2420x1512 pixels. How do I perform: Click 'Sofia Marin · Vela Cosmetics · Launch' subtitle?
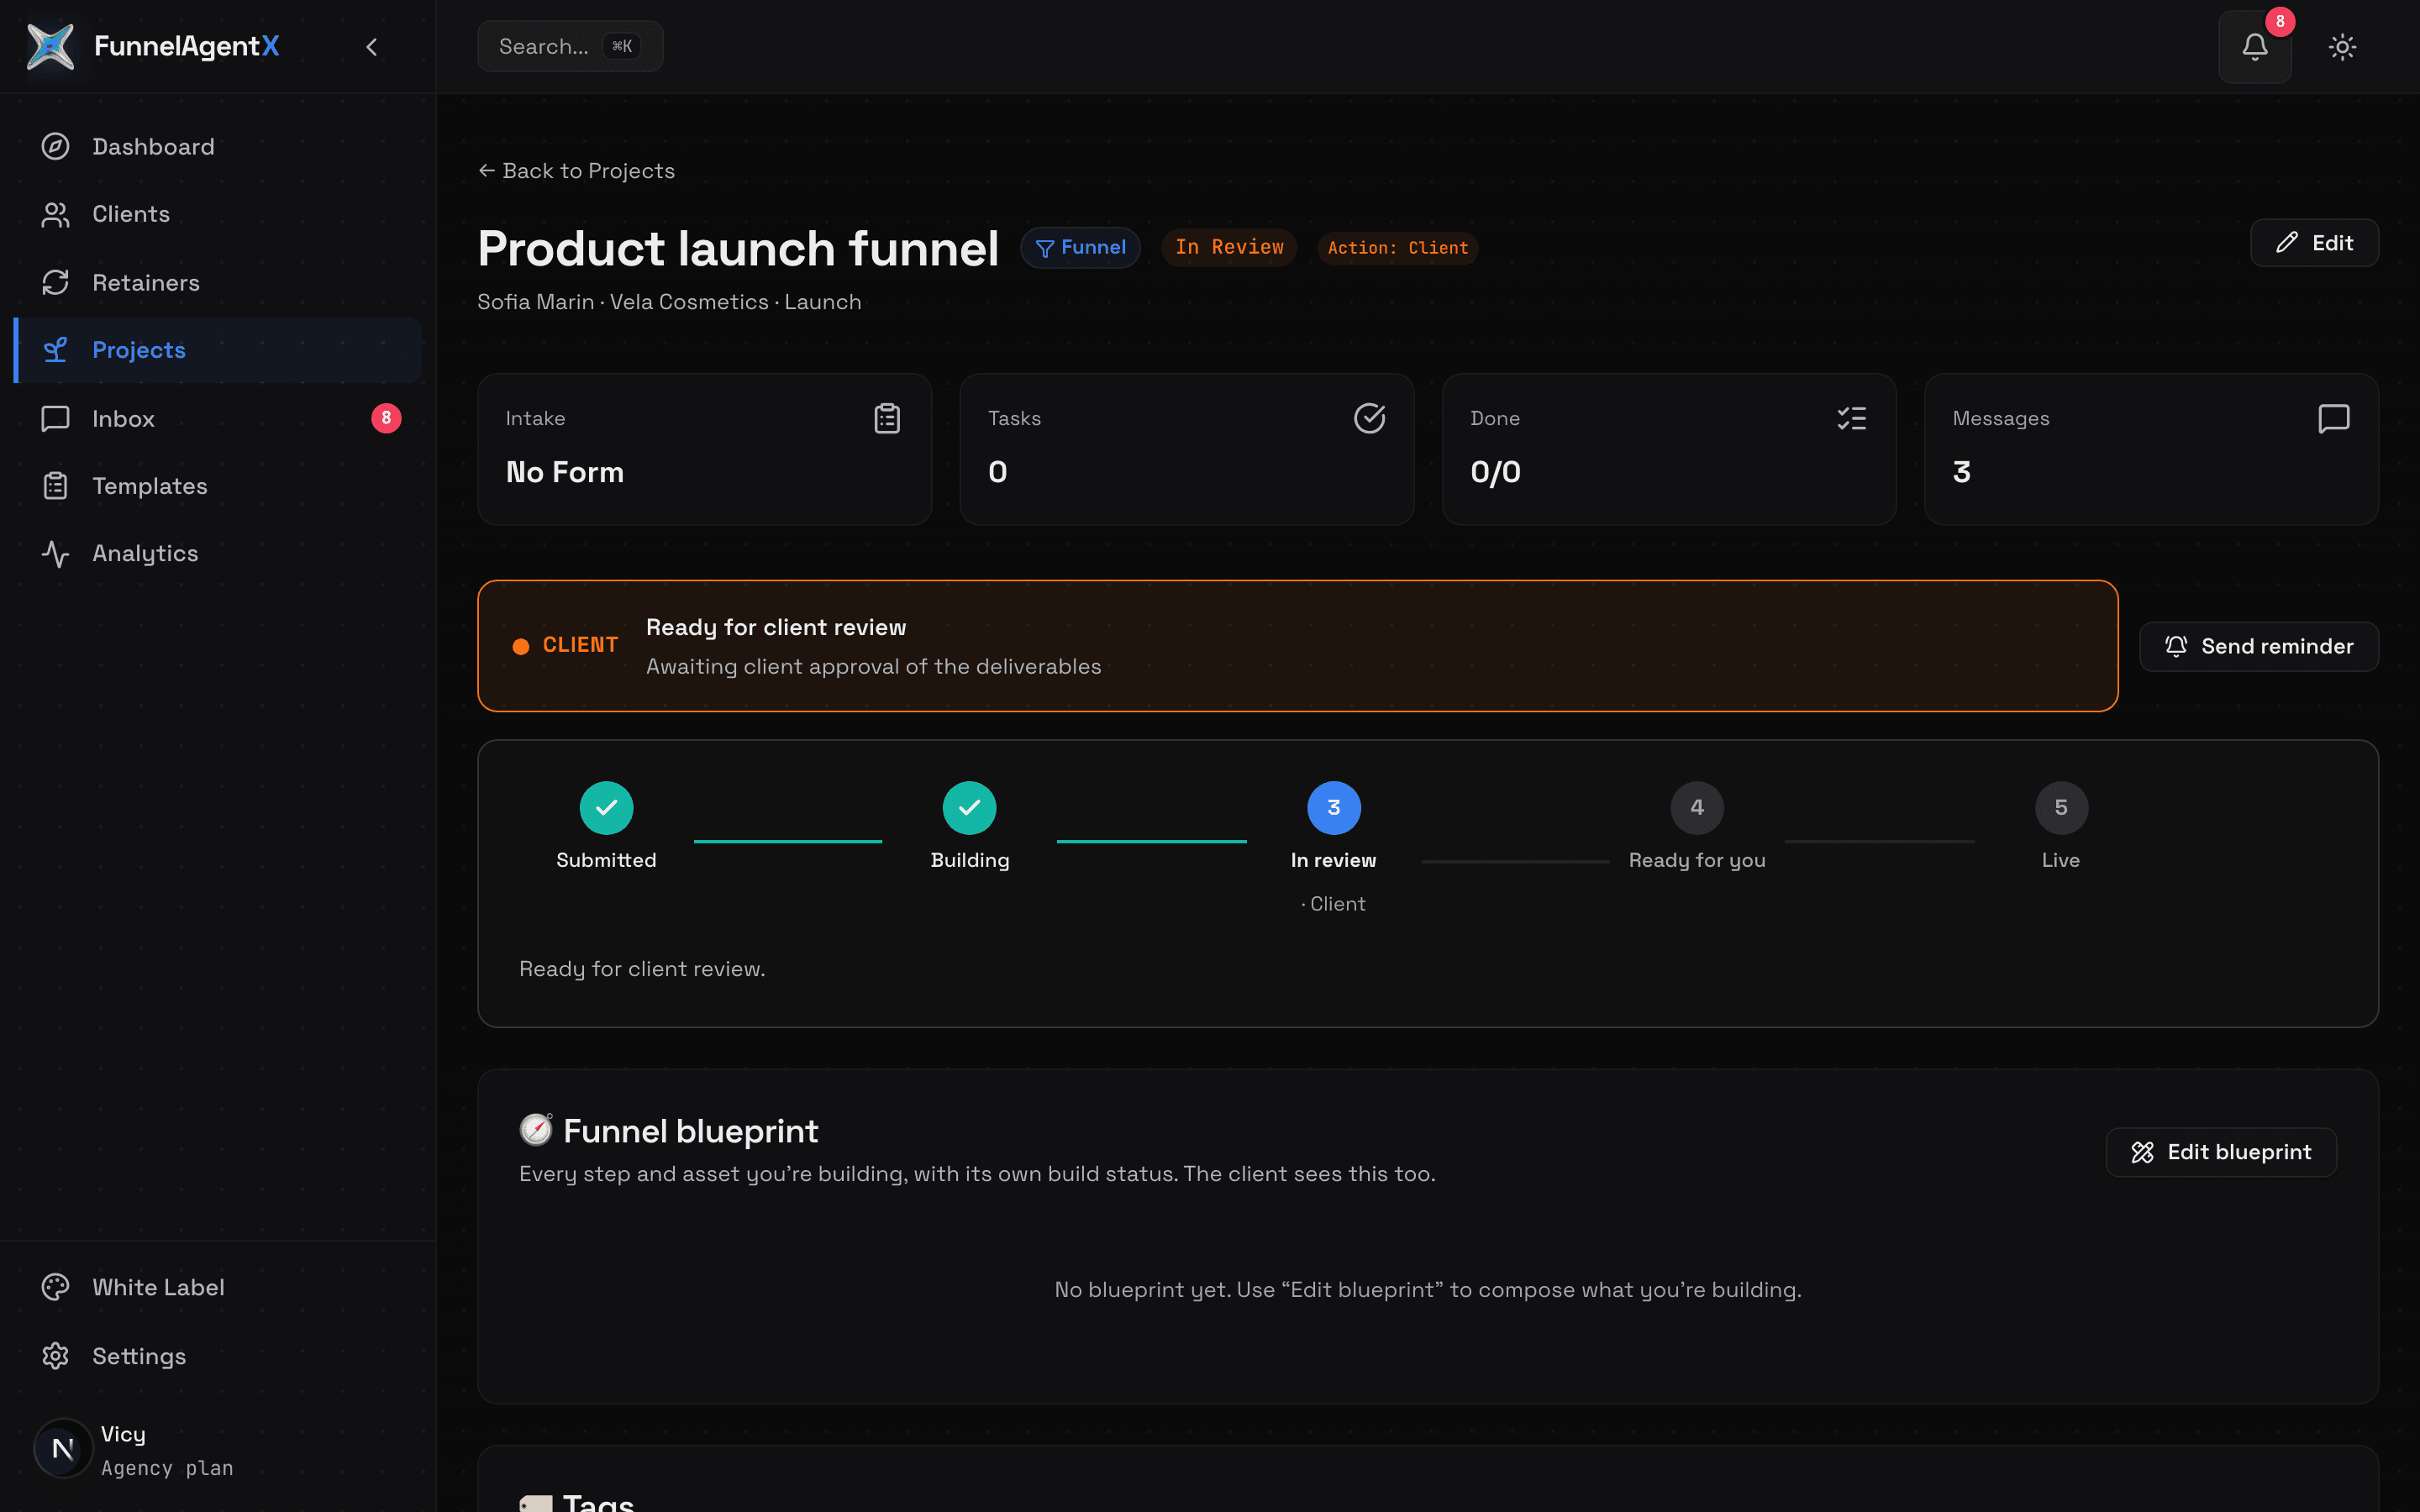pyautogui.click(x=669, y=302)
